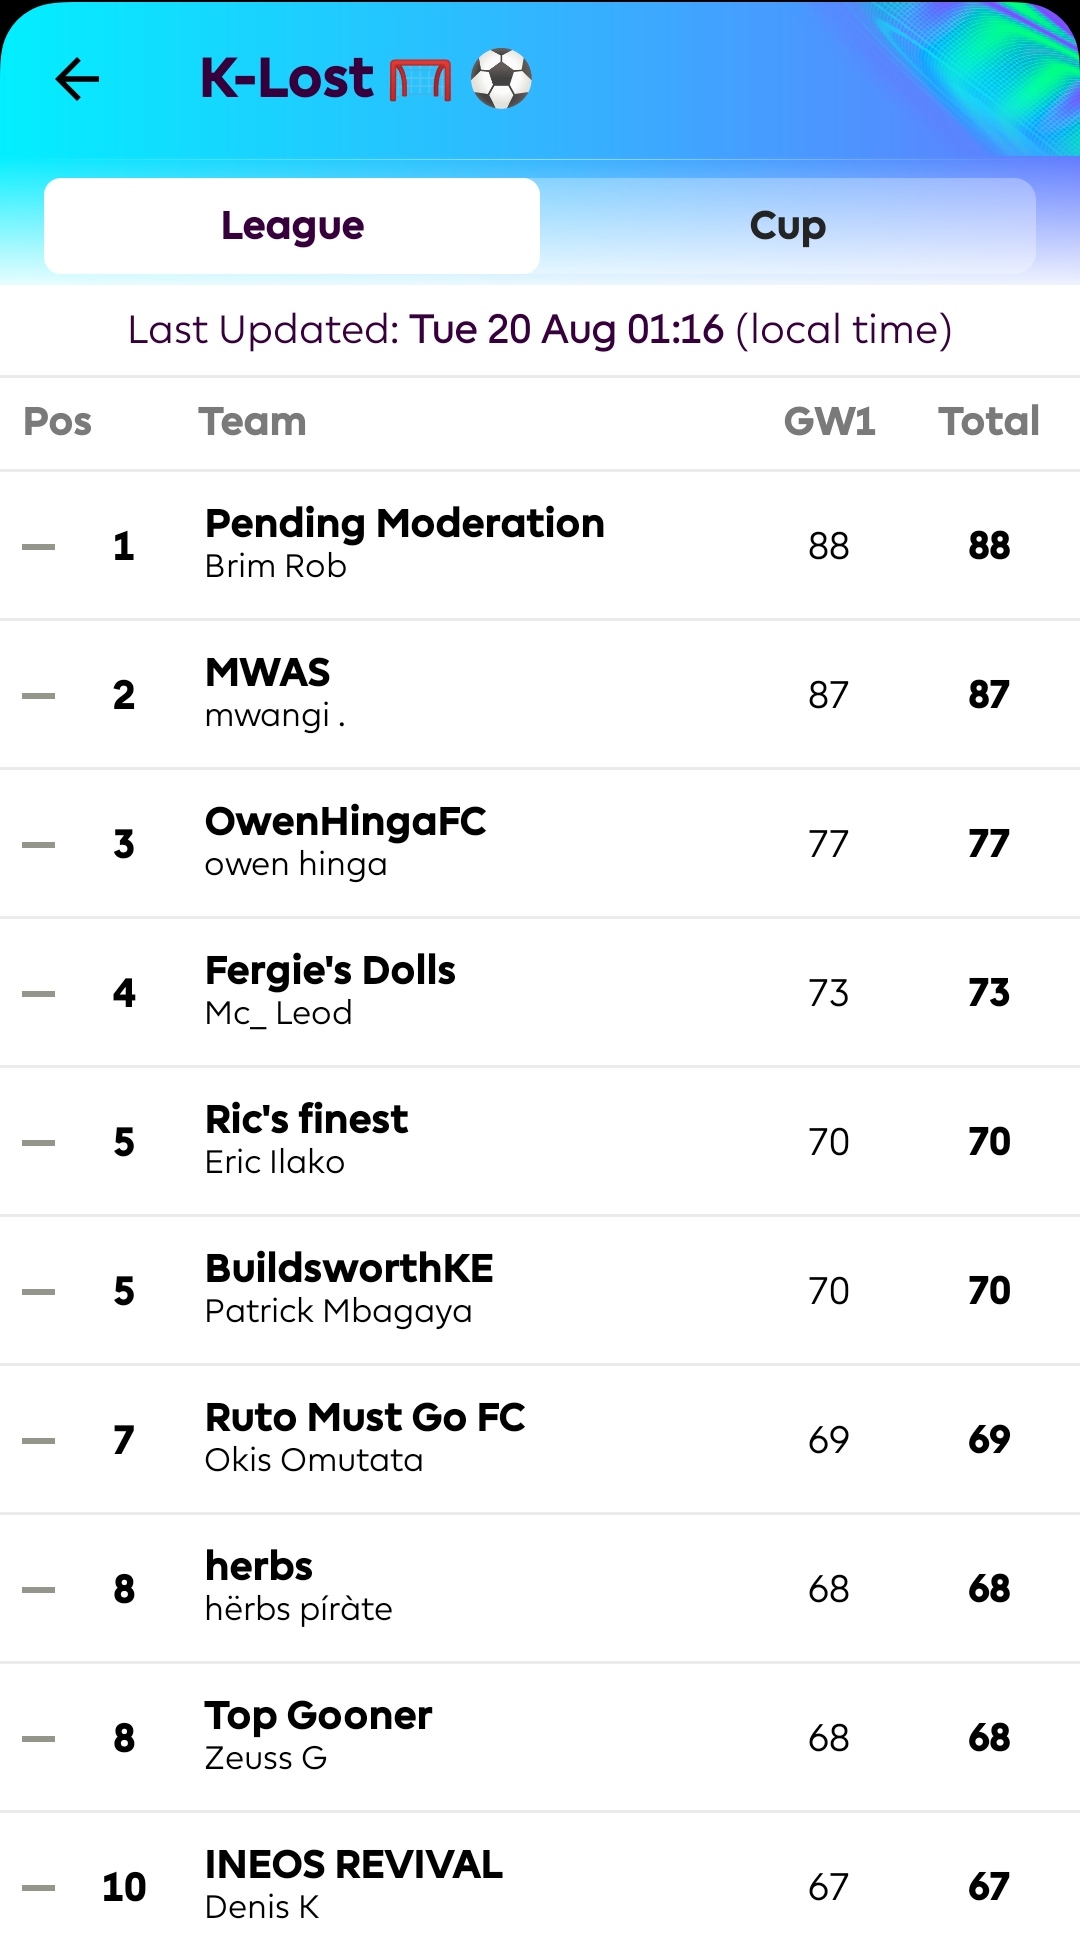
Task: View Ruto Must Go FC team
Action: (540, 1439)
